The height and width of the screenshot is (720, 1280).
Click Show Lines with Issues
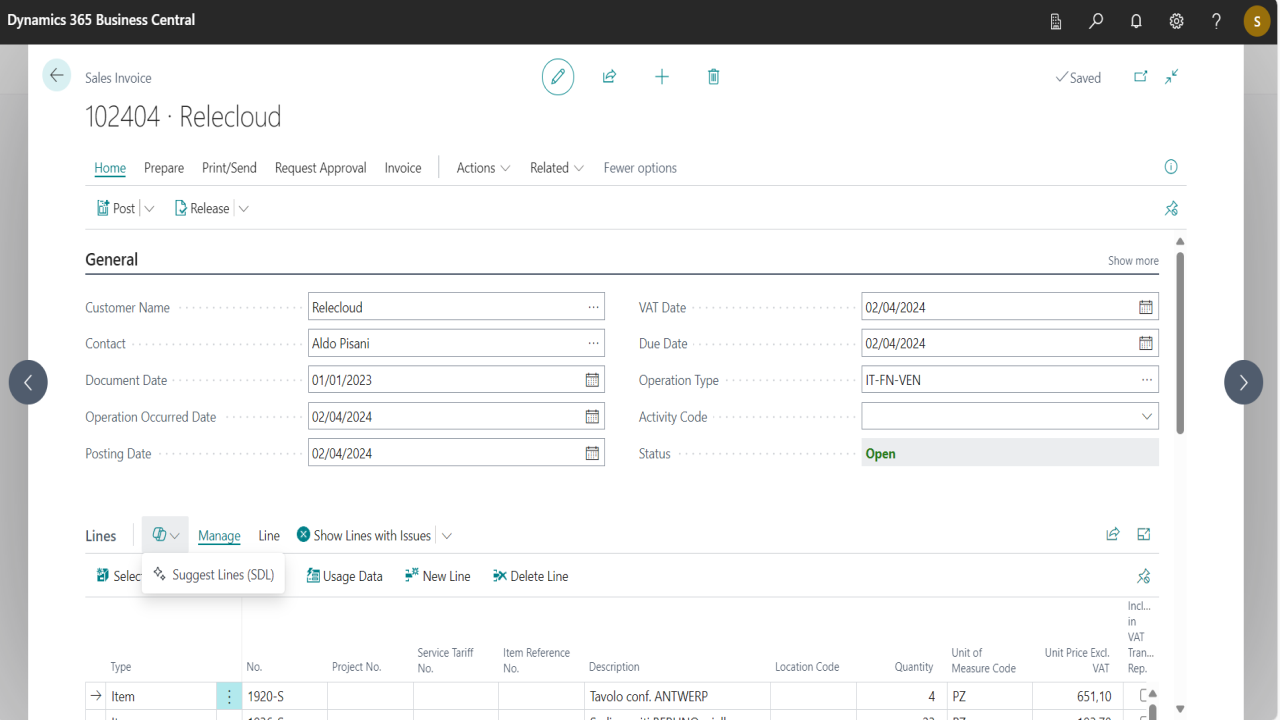364,536
